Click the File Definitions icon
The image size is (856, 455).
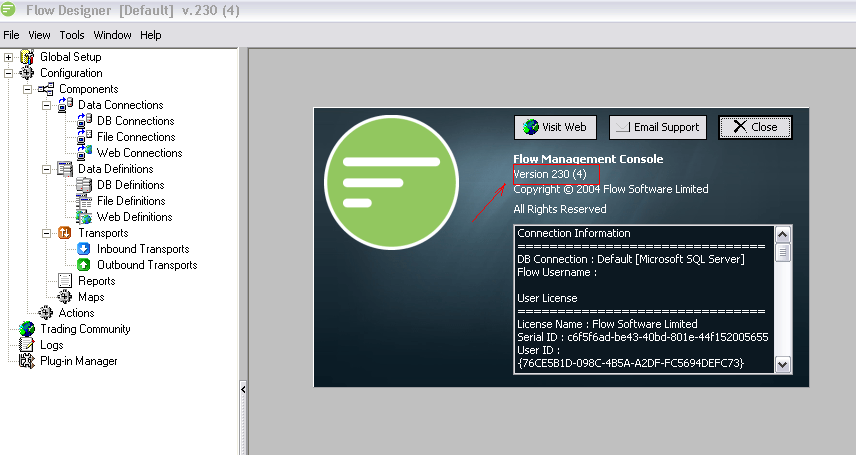pyautogui.click(x=84, y=200)
